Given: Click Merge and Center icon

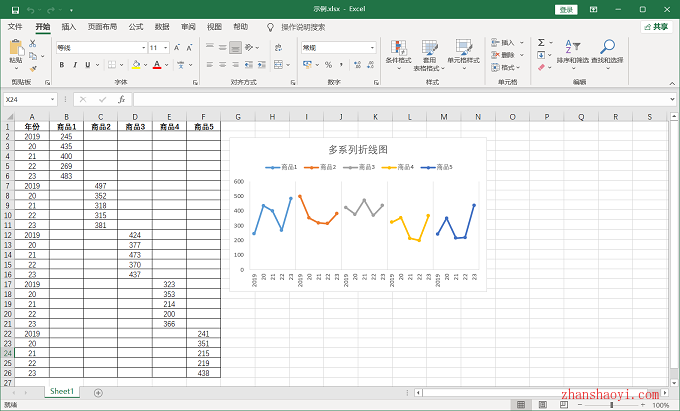Looking at the screenshot, I should coord(278,65).
